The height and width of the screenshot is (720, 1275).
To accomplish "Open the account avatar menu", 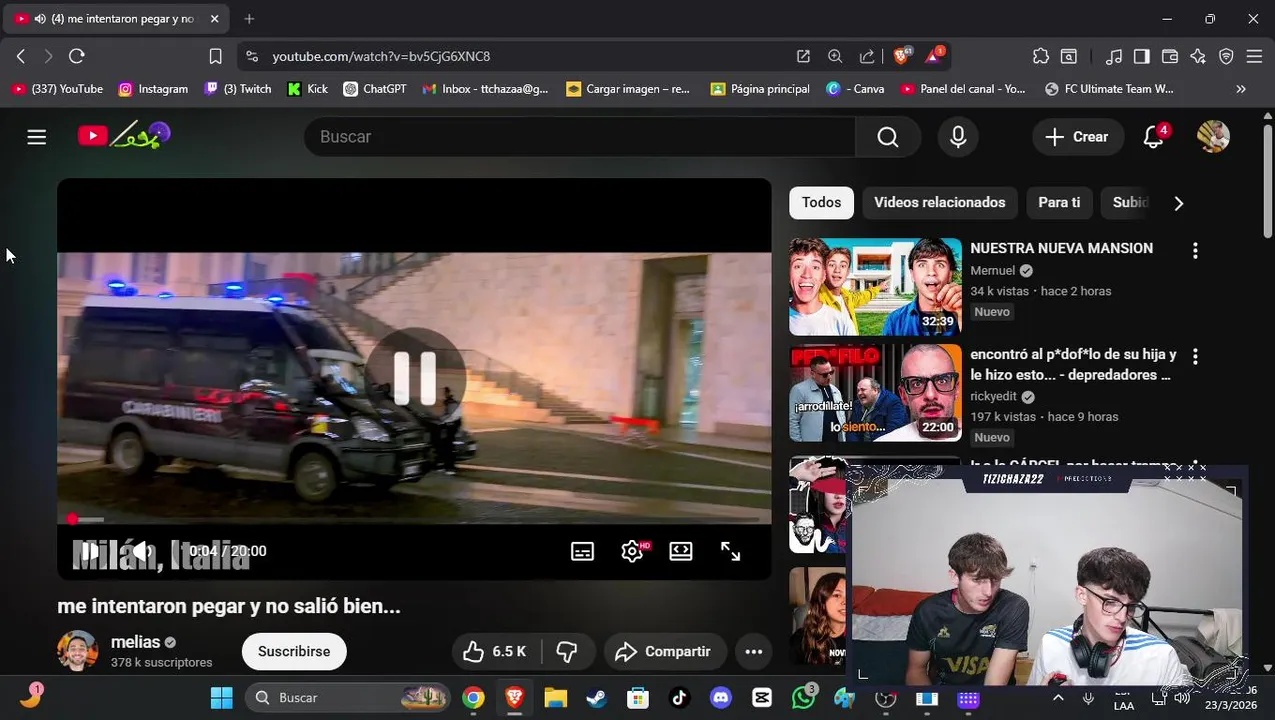I will point(1213,137).
